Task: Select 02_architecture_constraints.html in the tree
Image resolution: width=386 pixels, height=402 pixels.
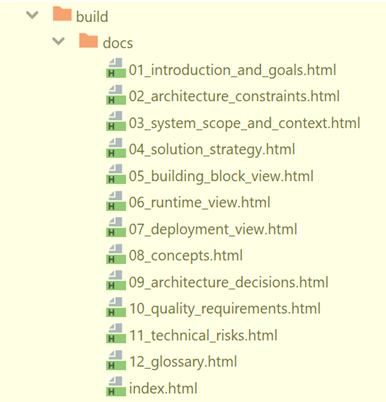Action: (234, 96)
